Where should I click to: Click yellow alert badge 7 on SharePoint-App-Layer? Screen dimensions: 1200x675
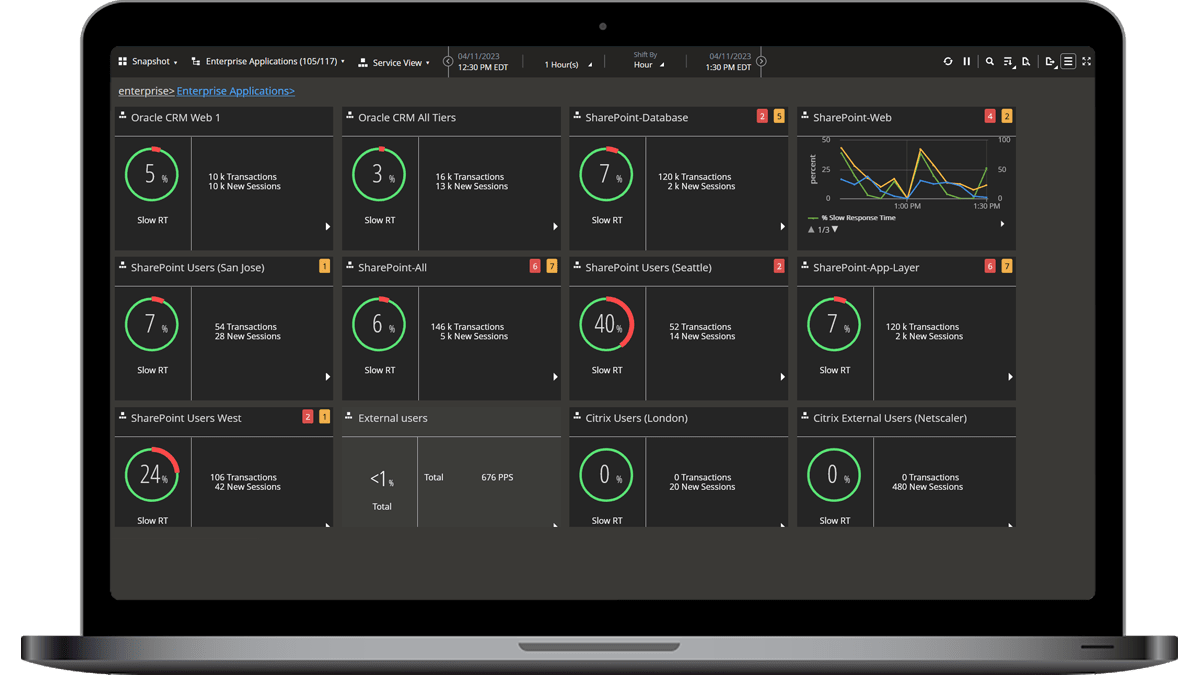pyautogui.click(x=1007, y=267)
